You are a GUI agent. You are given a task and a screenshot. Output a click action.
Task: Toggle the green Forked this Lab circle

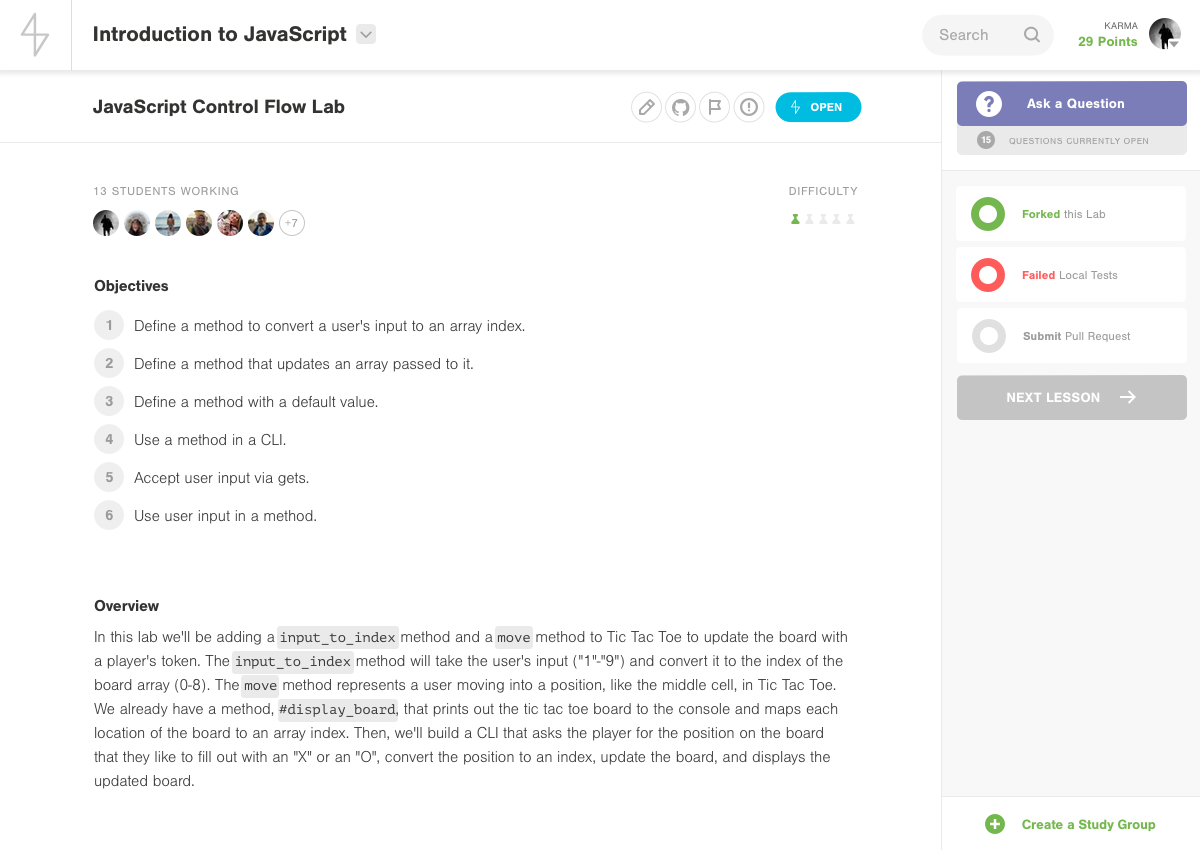pos(988,214)
